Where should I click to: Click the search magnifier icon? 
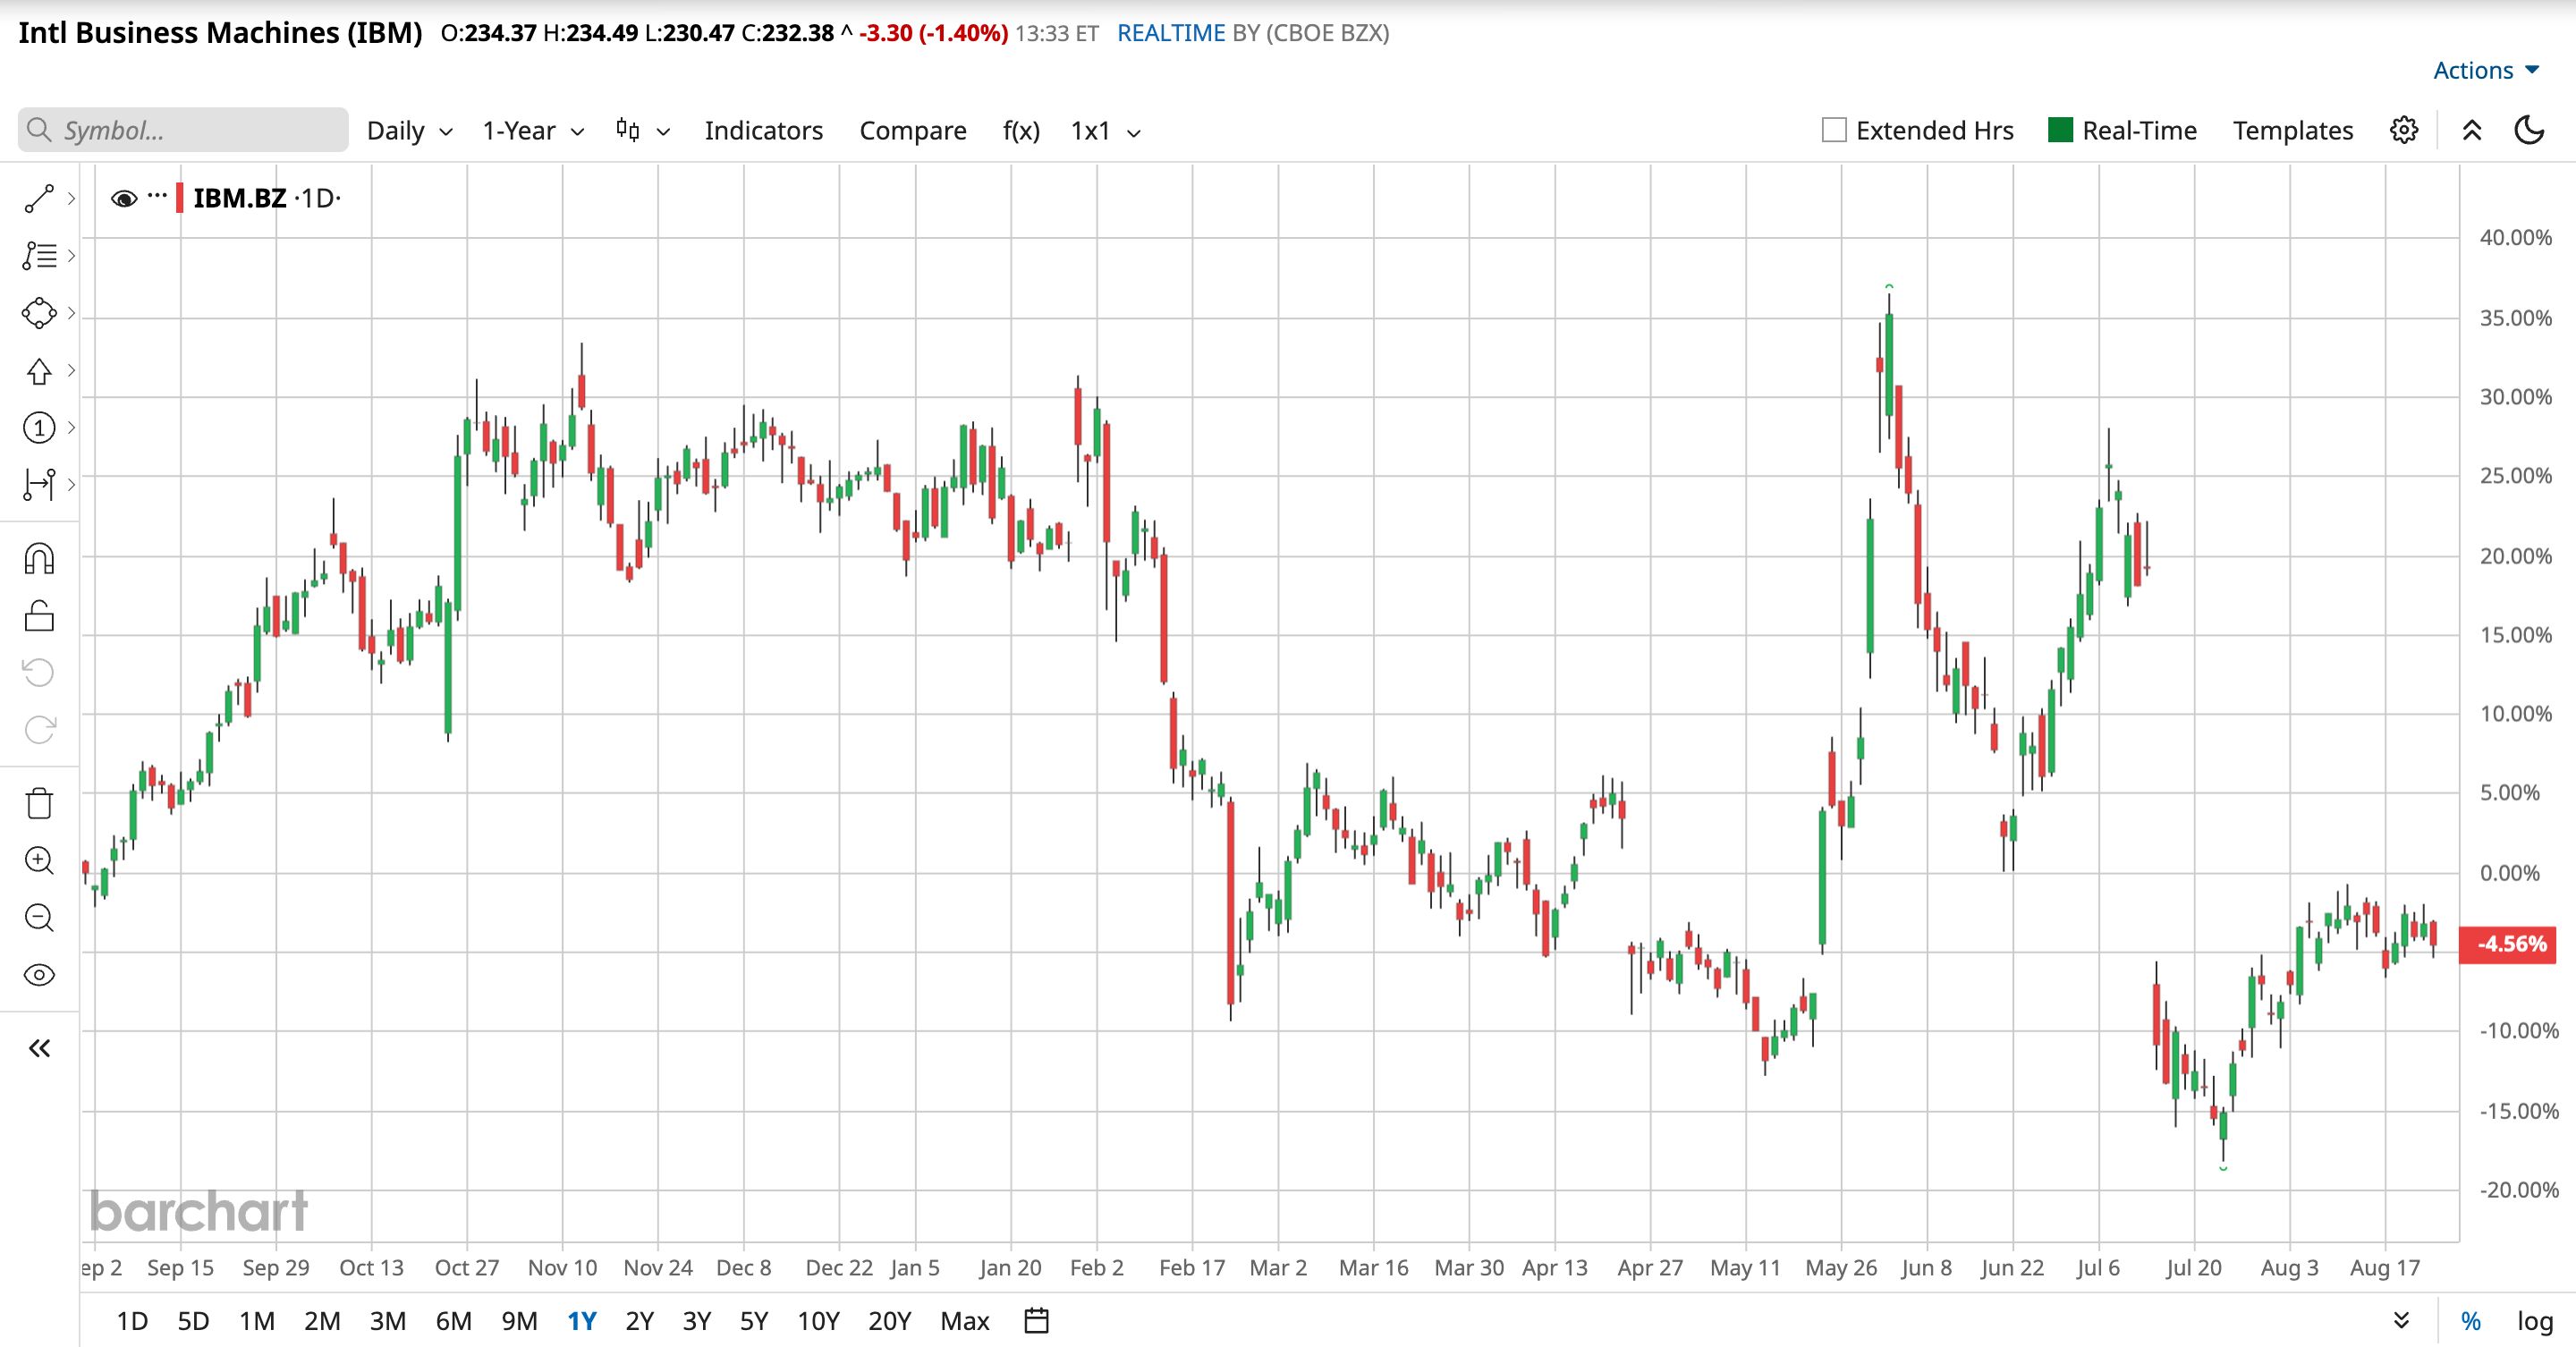pyautogui.click(x=39, y=130)
